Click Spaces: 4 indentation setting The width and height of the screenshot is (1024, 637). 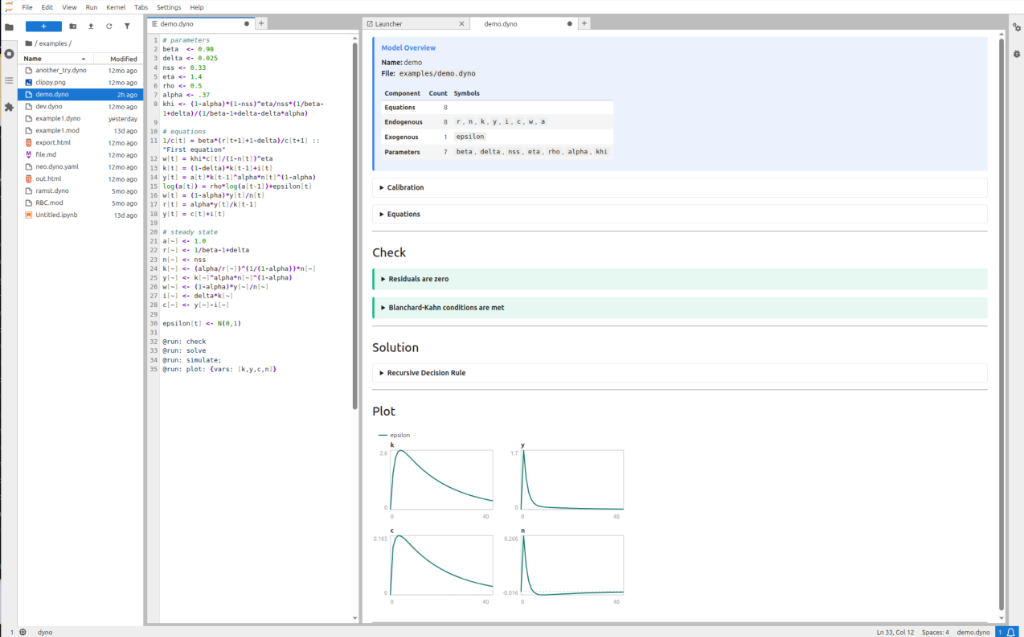tap(935, 632)
